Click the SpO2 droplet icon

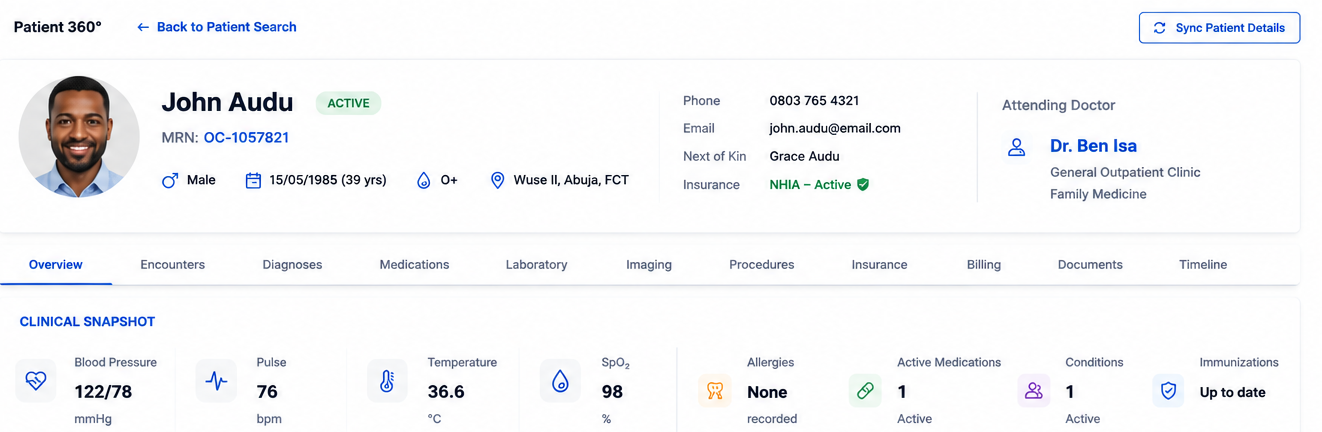coord(560,381)
